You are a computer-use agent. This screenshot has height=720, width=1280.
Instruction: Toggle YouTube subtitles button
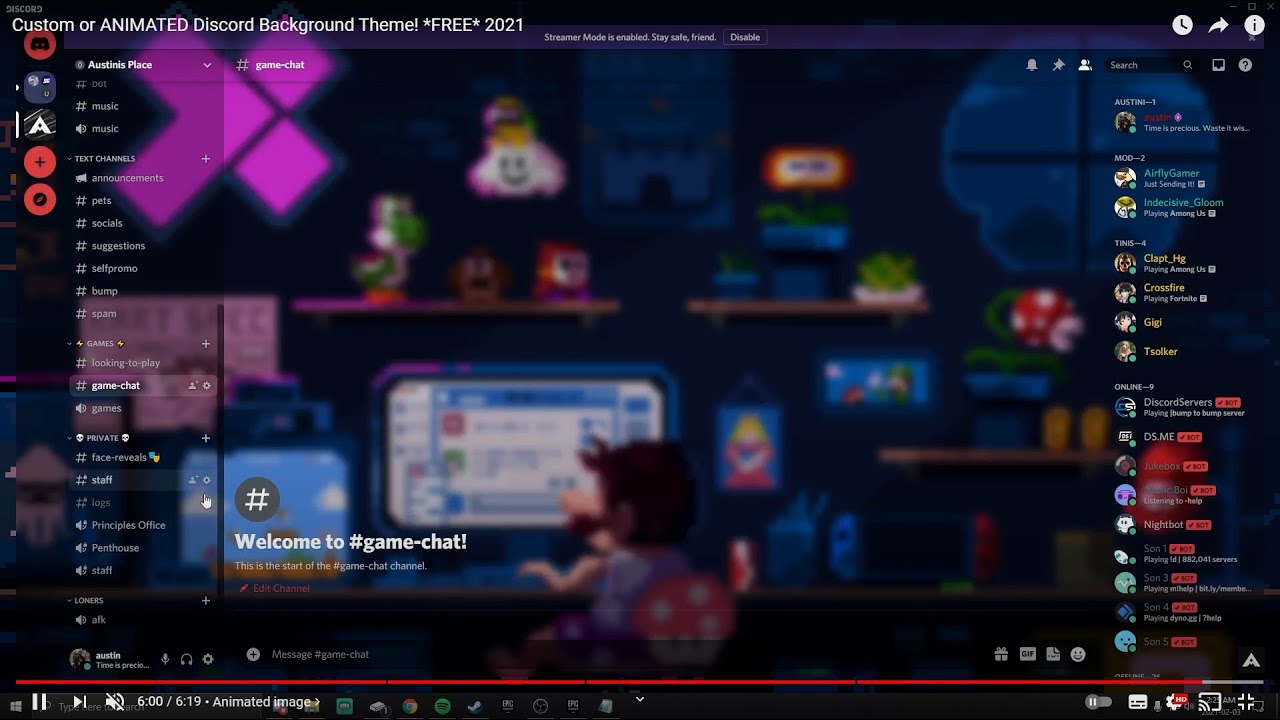1137,702
